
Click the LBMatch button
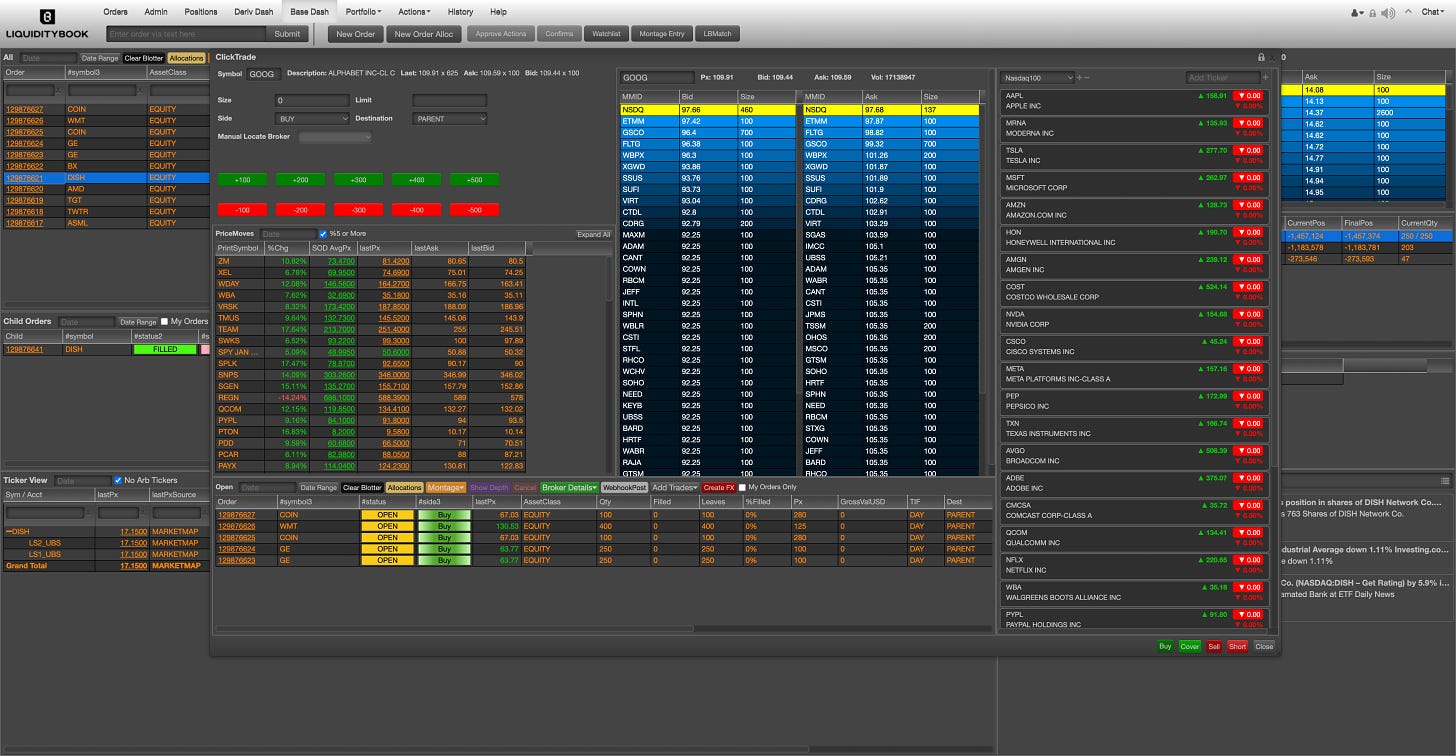pos(717,34)
